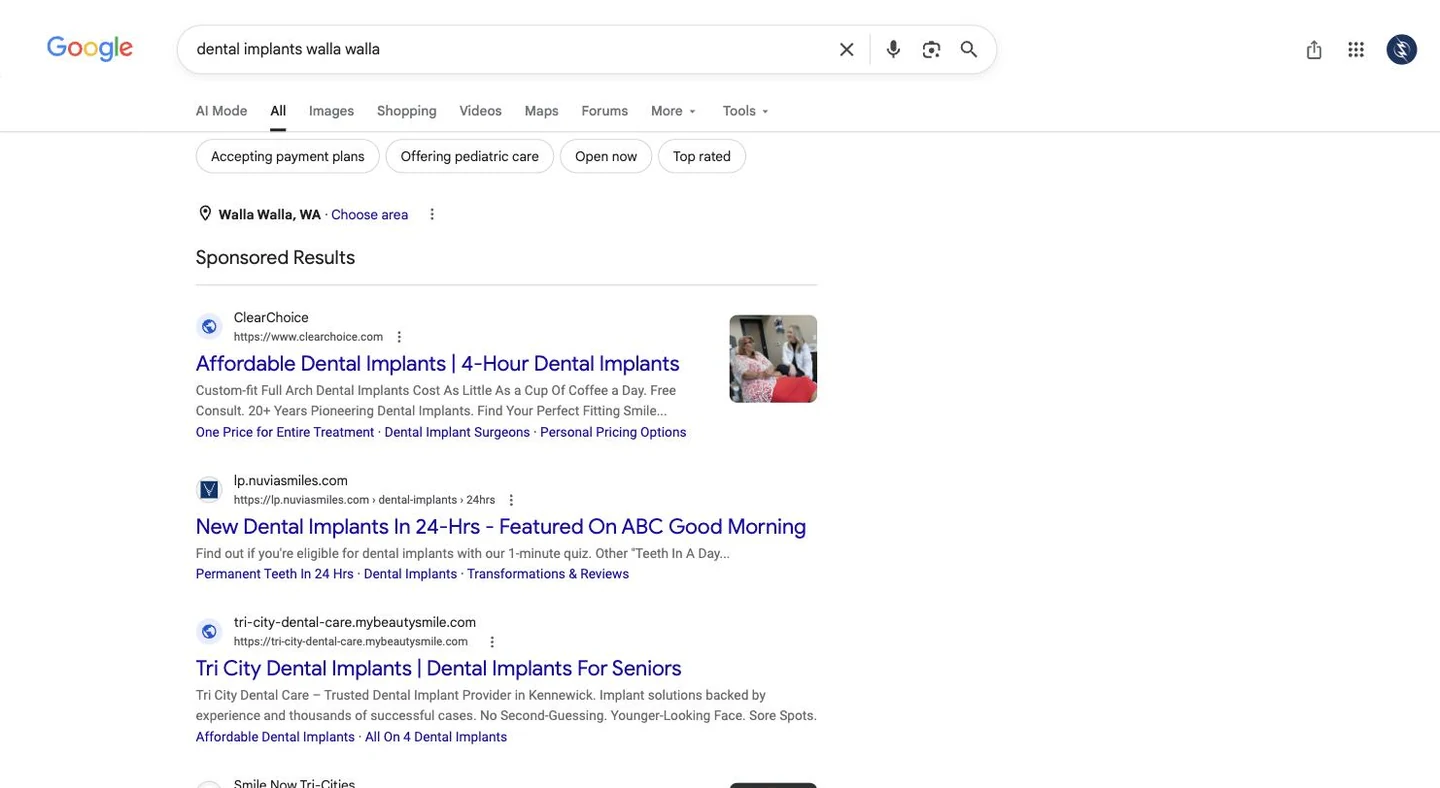Switch to AI Mode tab
This screenshot has height=788, width=1440.
click(x=221, y=111)
